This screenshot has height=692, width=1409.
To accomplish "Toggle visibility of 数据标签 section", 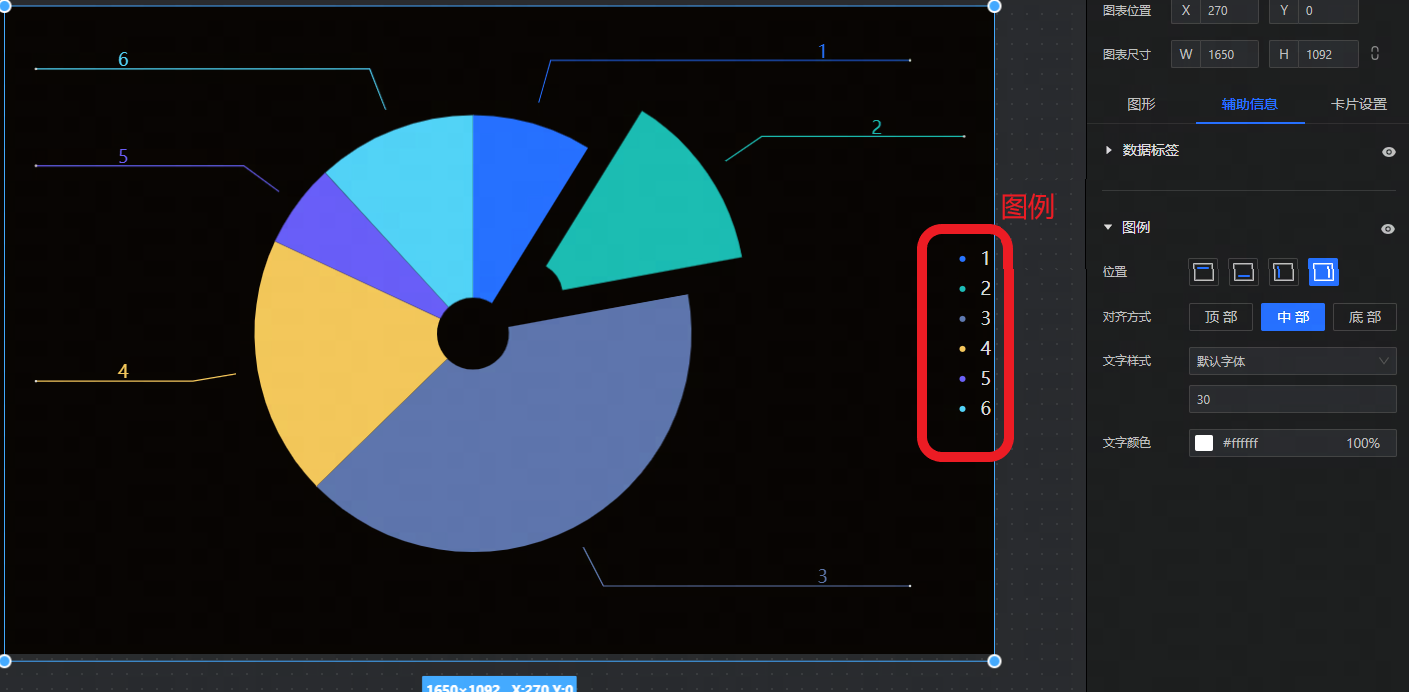I will [1388, 151].
